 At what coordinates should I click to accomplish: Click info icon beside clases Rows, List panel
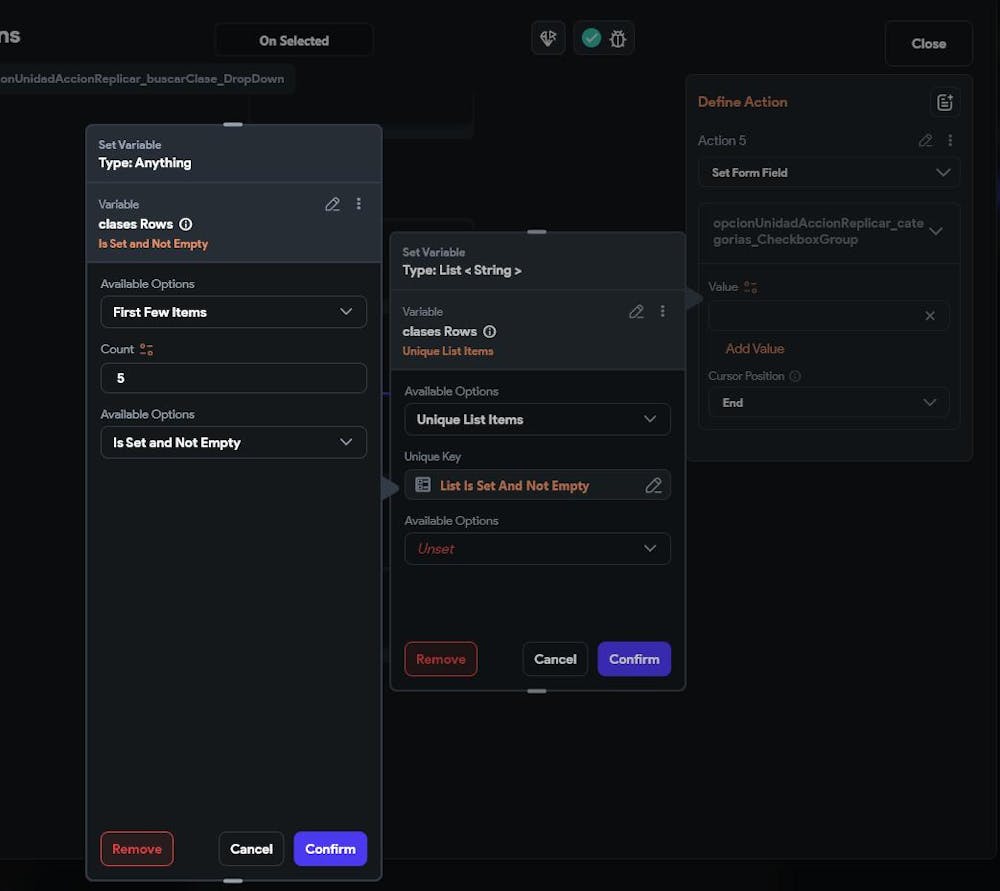pos(489,332)
